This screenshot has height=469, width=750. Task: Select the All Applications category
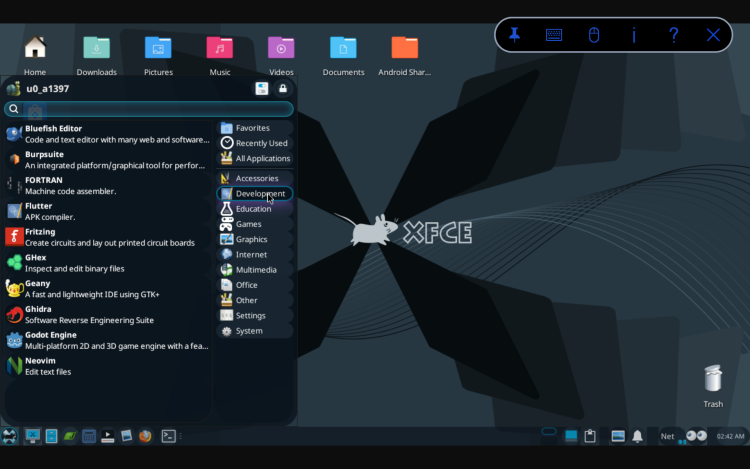click(255, 158)
